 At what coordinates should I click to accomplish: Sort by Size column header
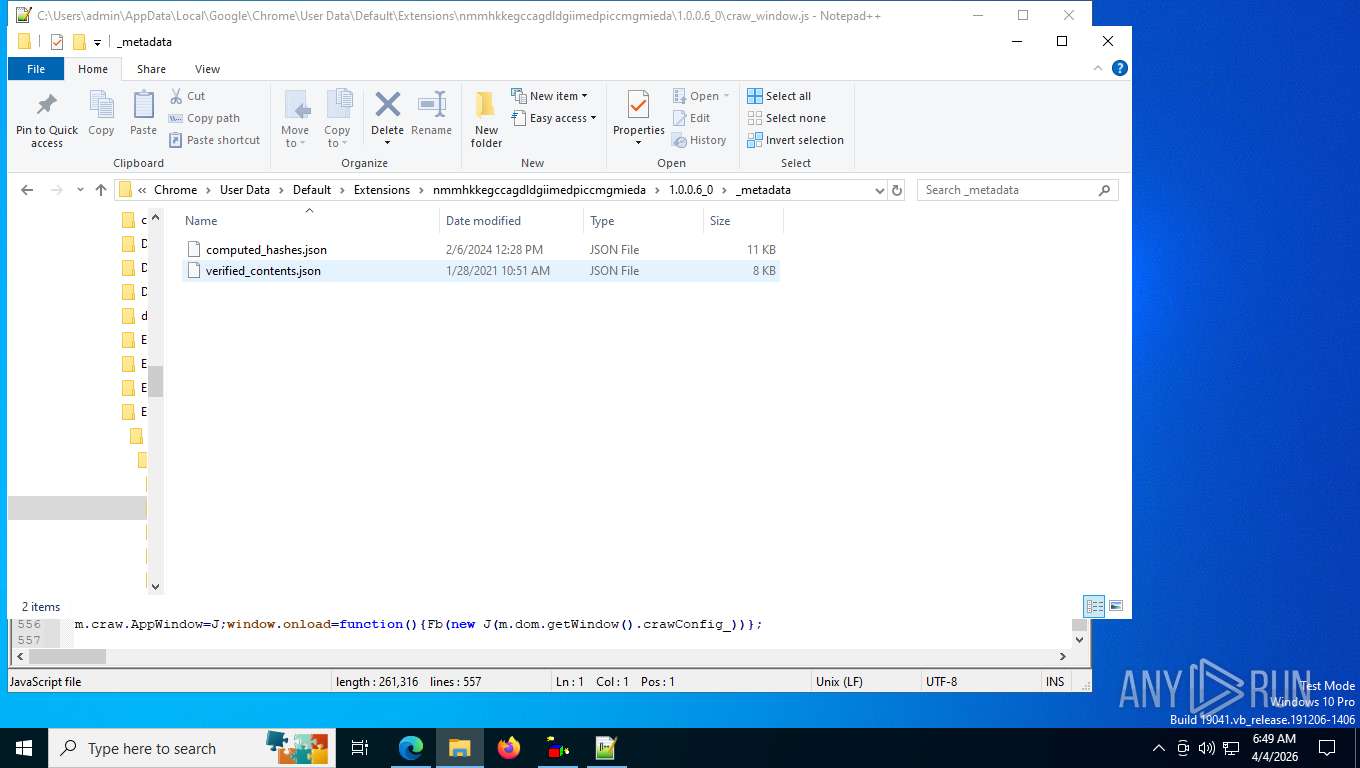coord(743,221)
